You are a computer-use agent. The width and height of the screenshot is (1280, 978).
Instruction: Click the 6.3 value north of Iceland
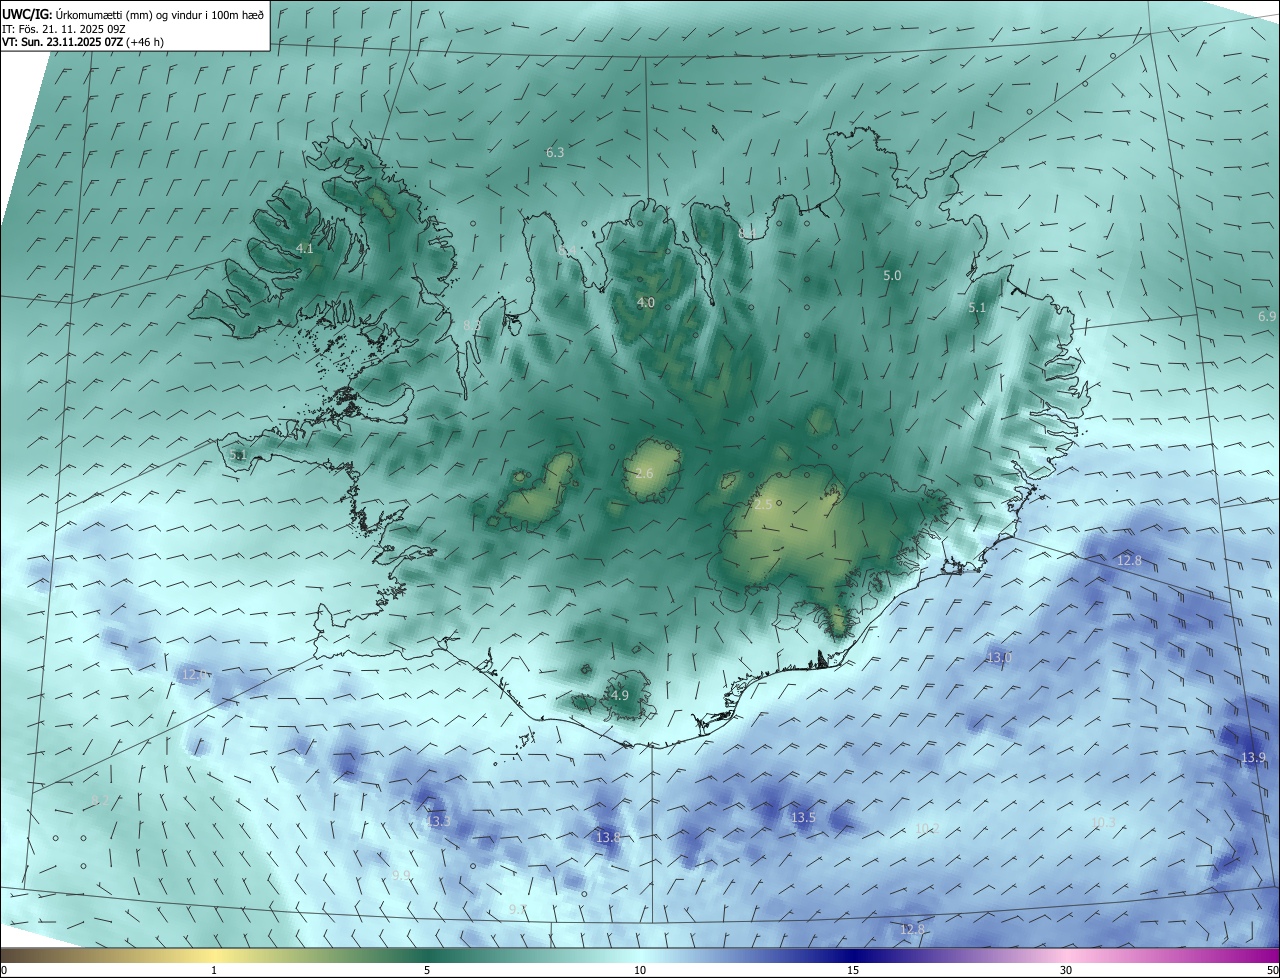[x=555, y=152]
